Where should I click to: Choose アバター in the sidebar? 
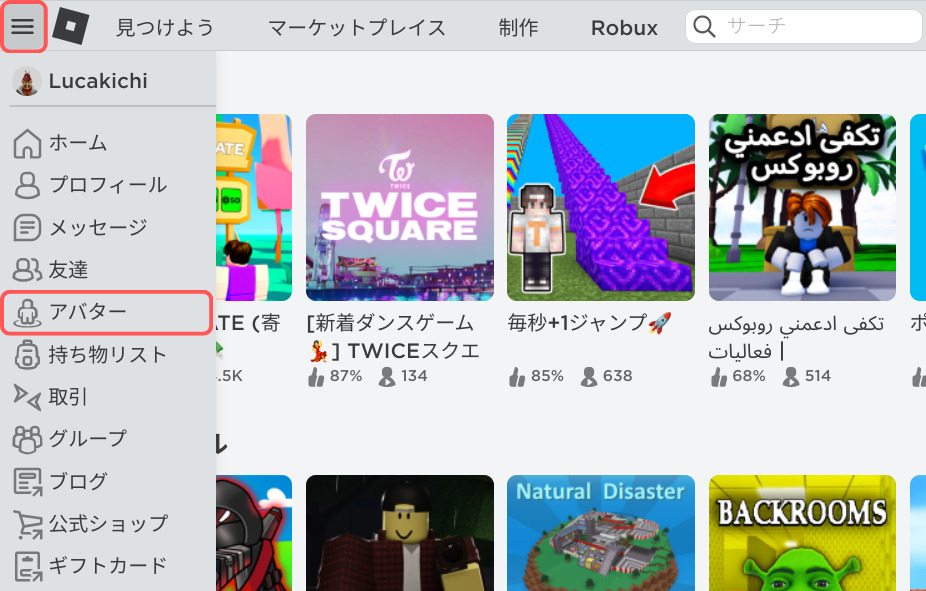tap(107, 312)
